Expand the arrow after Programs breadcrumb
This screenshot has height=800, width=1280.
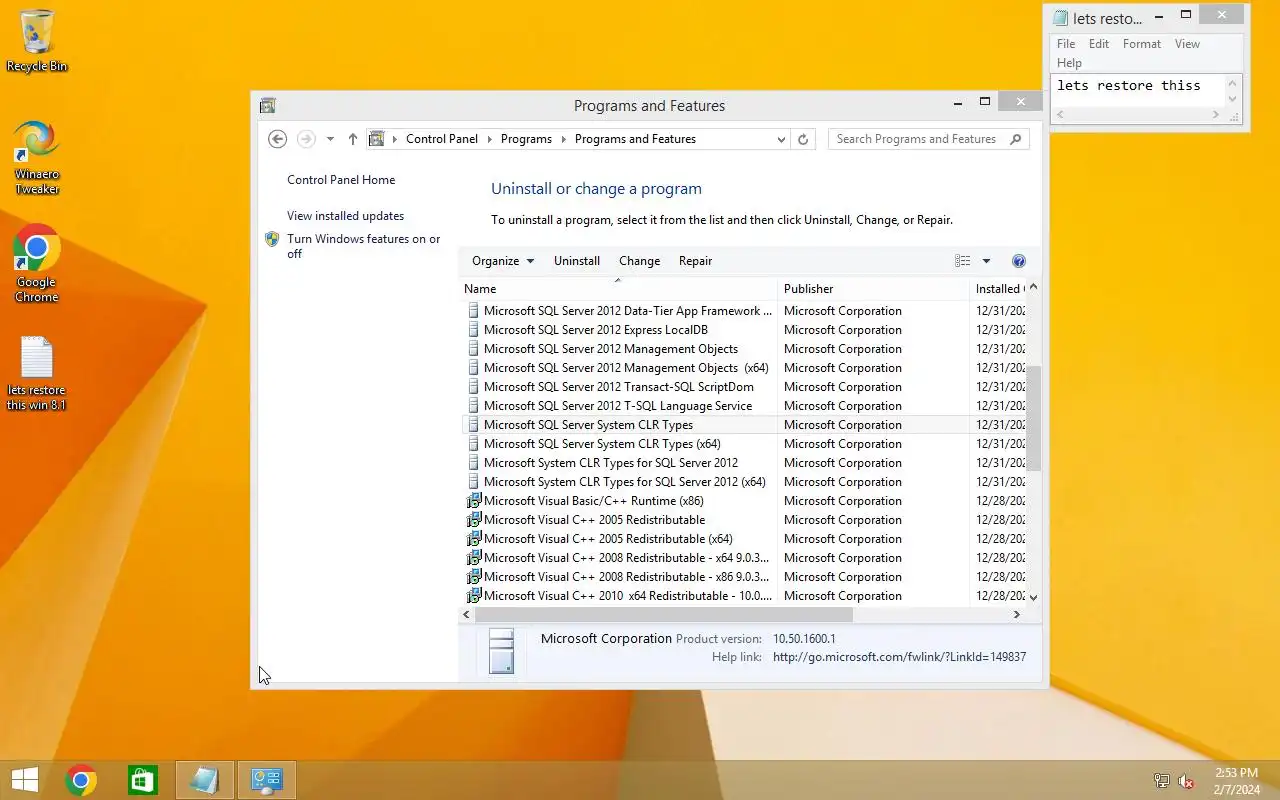coord(564,139)
